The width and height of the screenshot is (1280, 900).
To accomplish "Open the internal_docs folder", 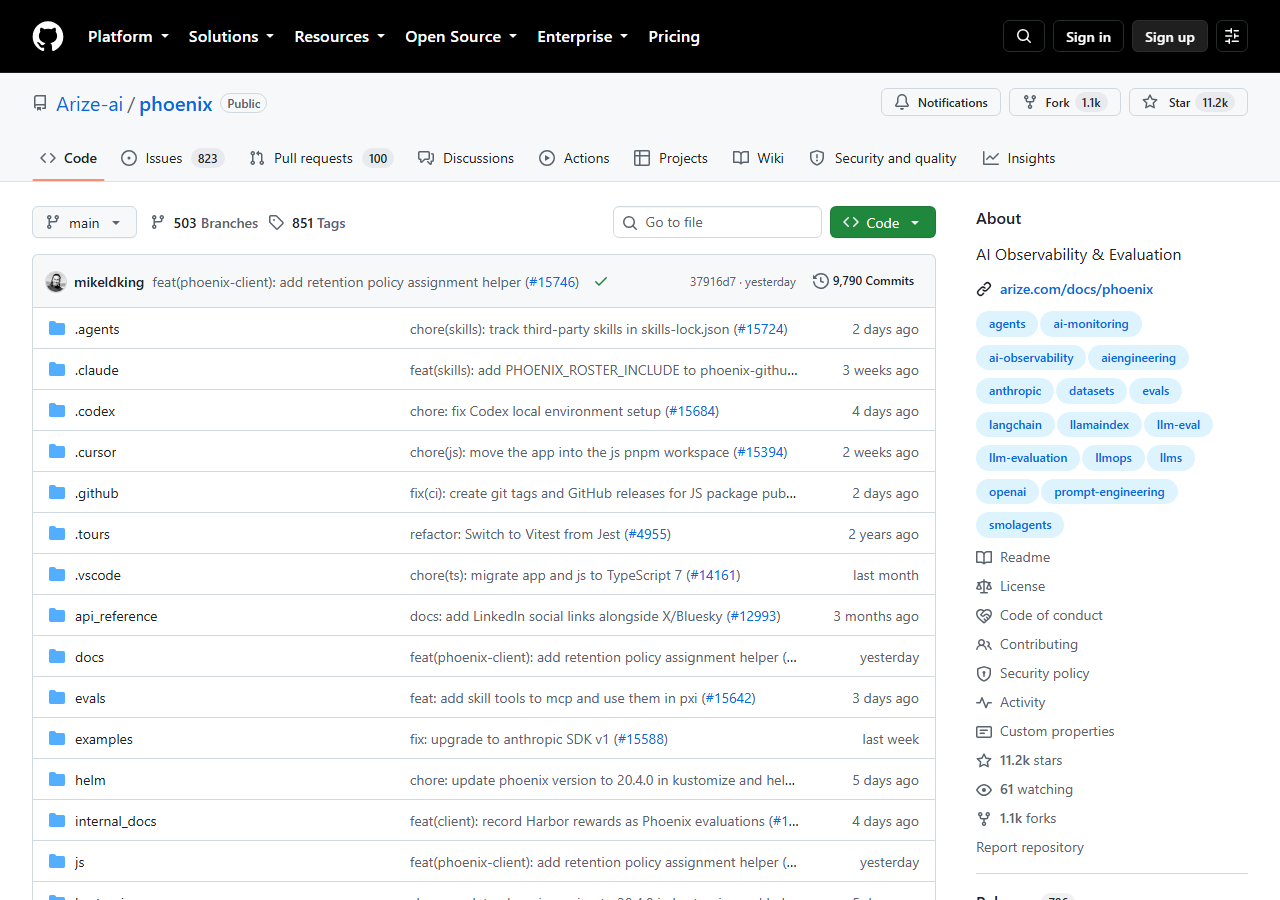I will click(116, 821).
